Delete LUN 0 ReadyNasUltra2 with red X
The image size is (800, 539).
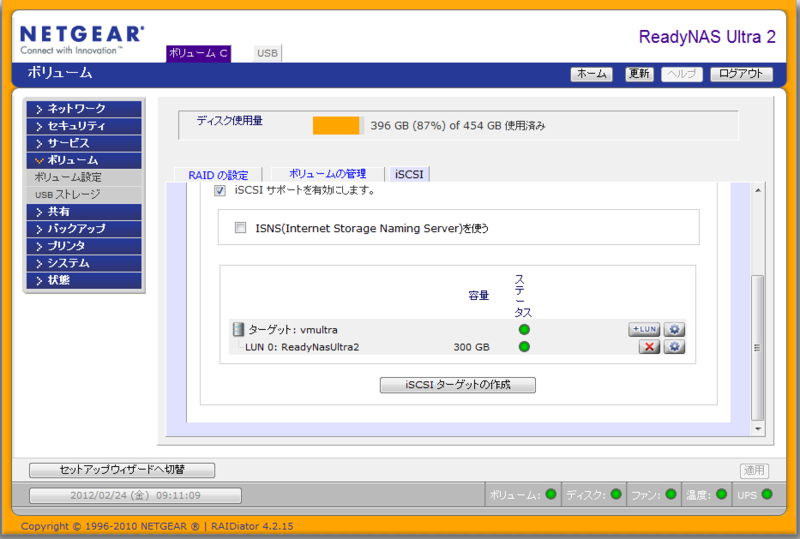649,347
